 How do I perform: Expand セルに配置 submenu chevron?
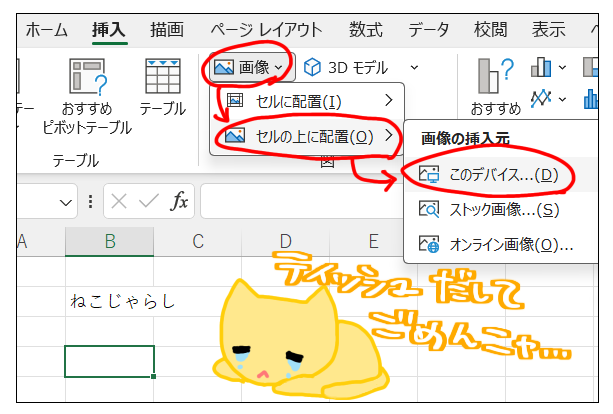(388, 101)
